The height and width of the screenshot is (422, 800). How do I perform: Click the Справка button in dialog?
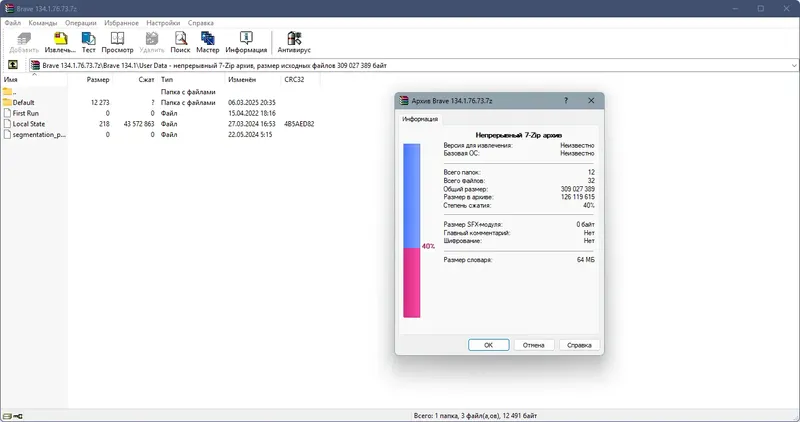(579, 345)
